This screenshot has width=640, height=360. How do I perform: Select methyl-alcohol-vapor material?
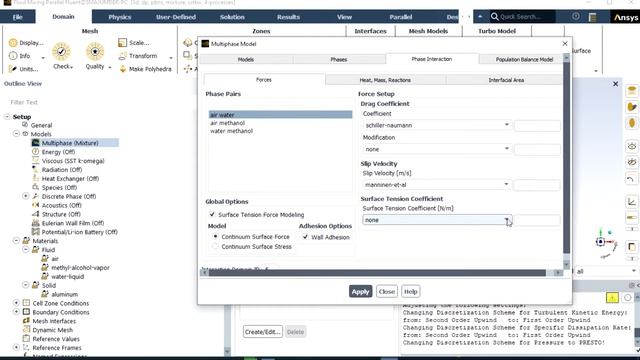(80, 268)
